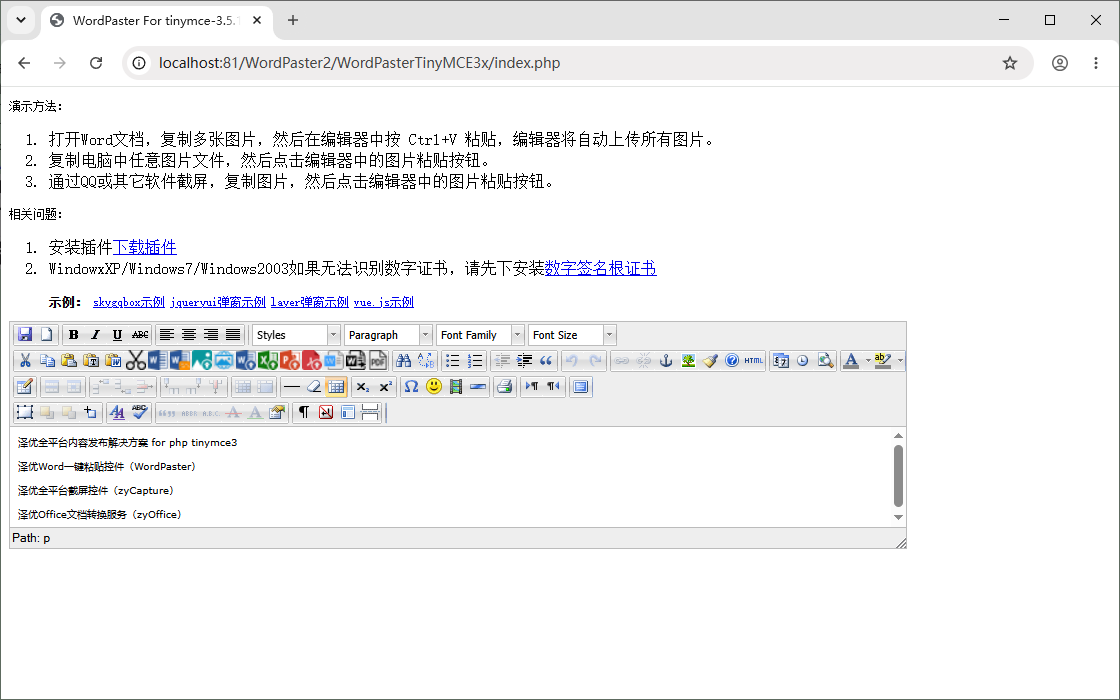Toggle Underline formatting
1120x700 pixels.
(x=117, y=334)
